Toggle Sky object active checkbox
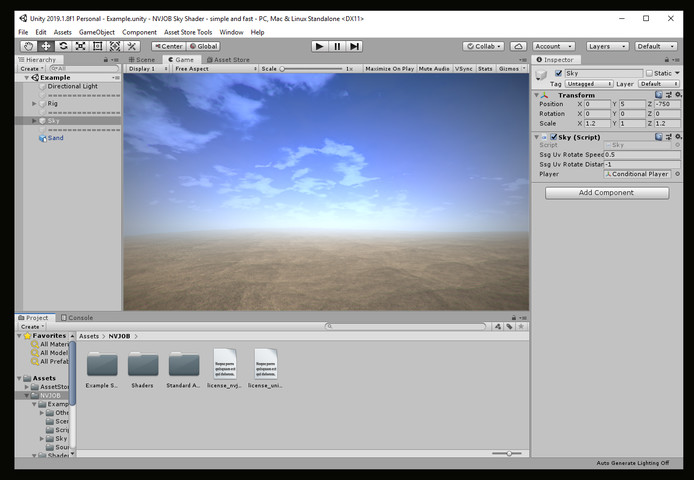694x480 pixels. (x=559, y=73)
